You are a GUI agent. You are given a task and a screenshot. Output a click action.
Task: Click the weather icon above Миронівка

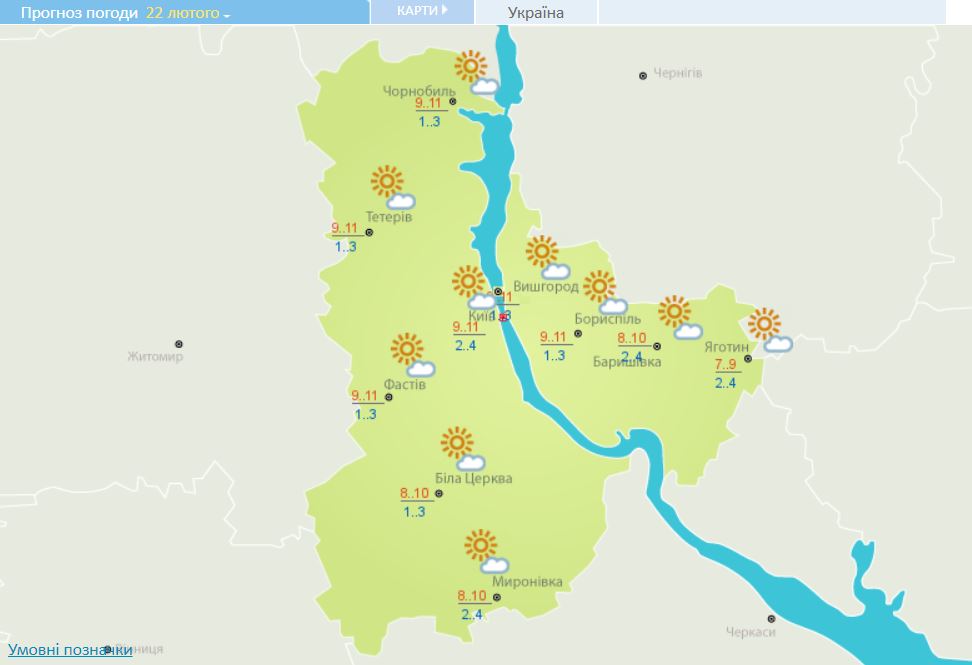click(487, 551)
